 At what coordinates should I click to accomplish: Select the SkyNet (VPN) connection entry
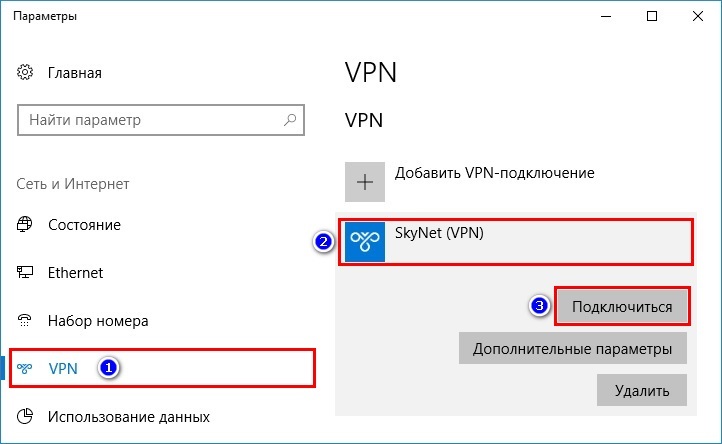[516, 242]
